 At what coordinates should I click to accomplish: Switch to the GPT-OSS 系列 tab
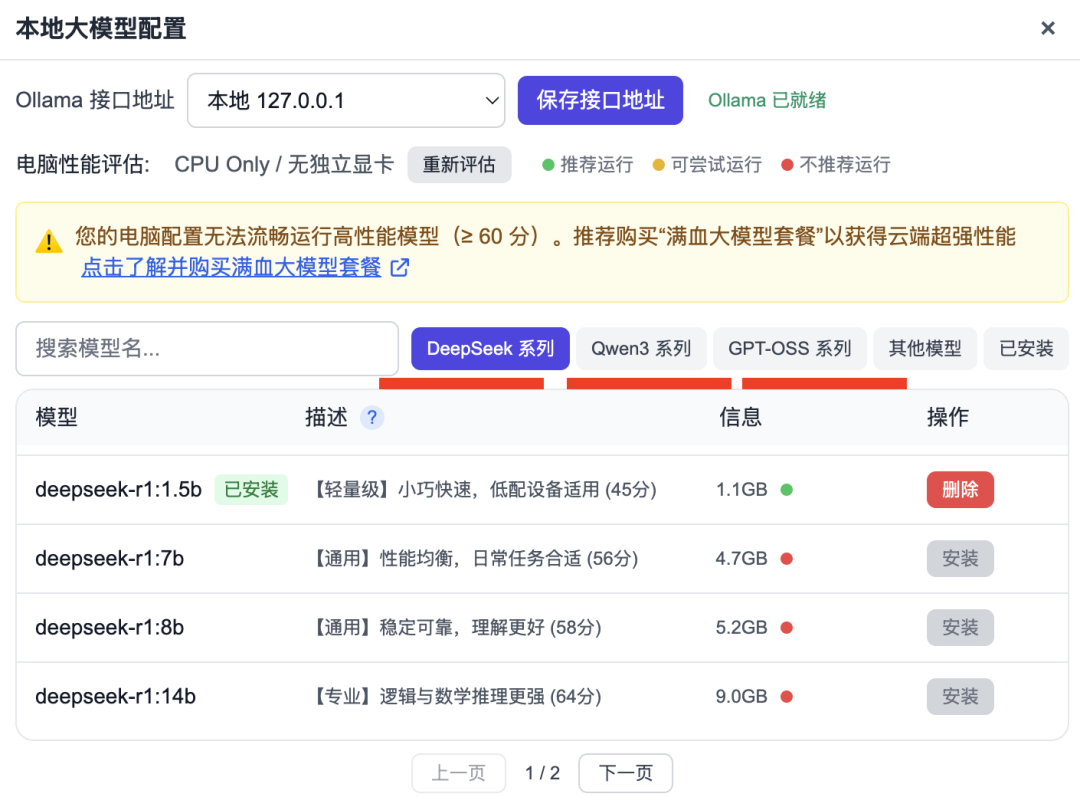[790, 349]
